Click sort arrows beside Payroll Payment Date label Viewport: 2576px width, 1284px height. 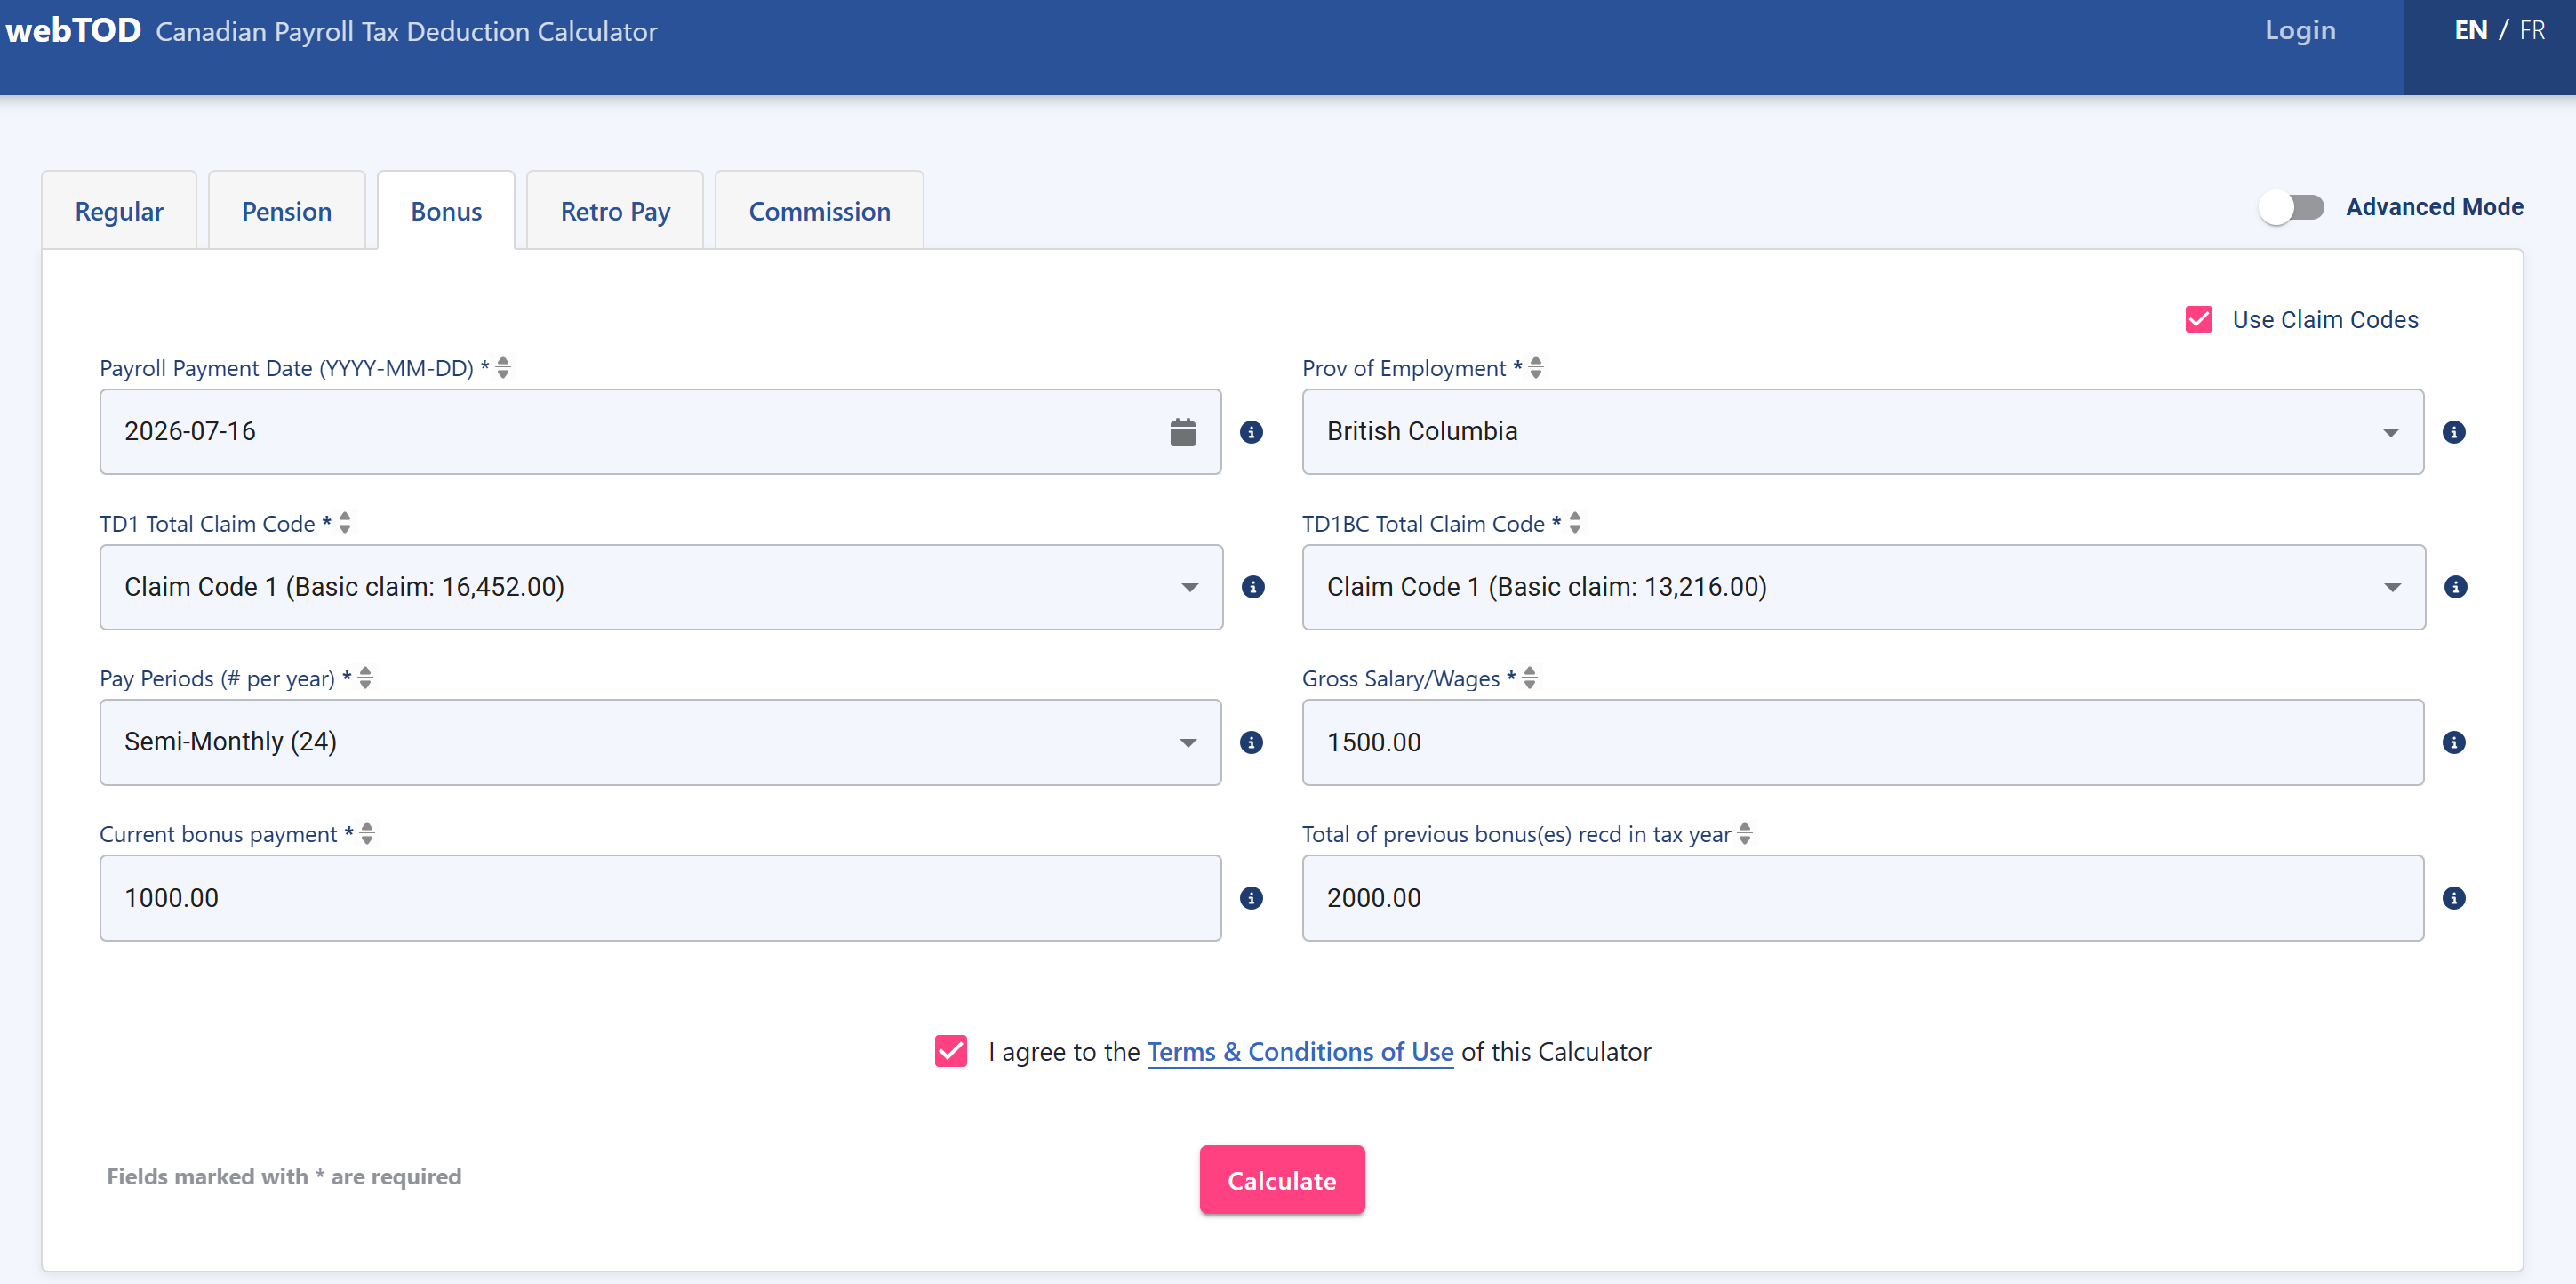click(x=503, y=368)
